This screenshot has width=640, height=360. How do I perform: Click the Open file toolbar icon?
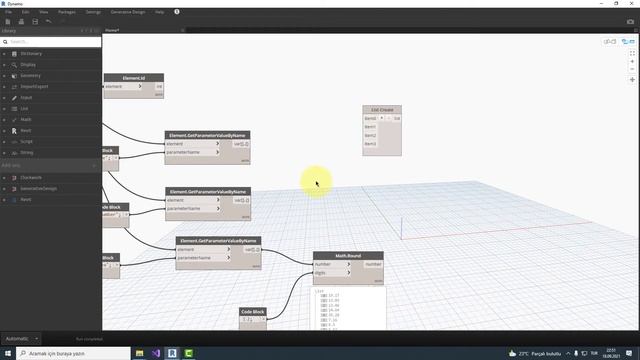(21, 21)
